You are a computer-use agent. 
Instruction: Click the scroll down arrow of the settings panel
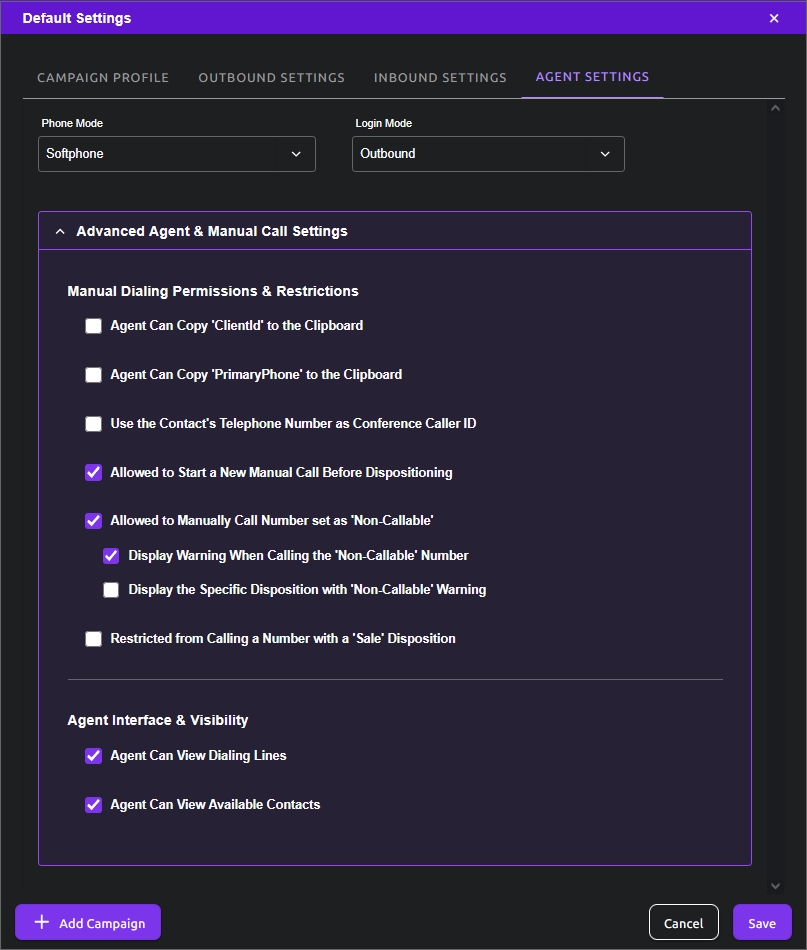coord(775,886)
